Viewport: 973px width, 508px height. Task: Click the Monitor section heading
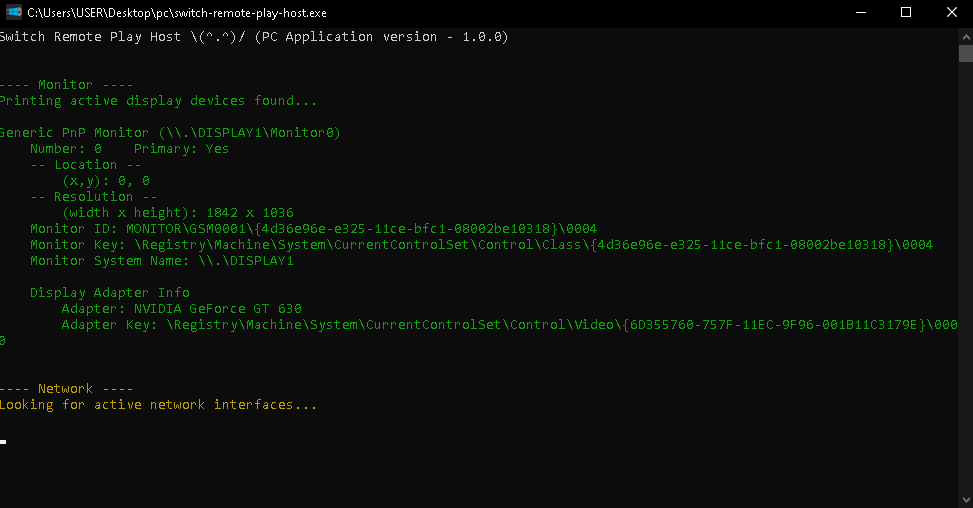pyautogui.click(x=66, y=84)
